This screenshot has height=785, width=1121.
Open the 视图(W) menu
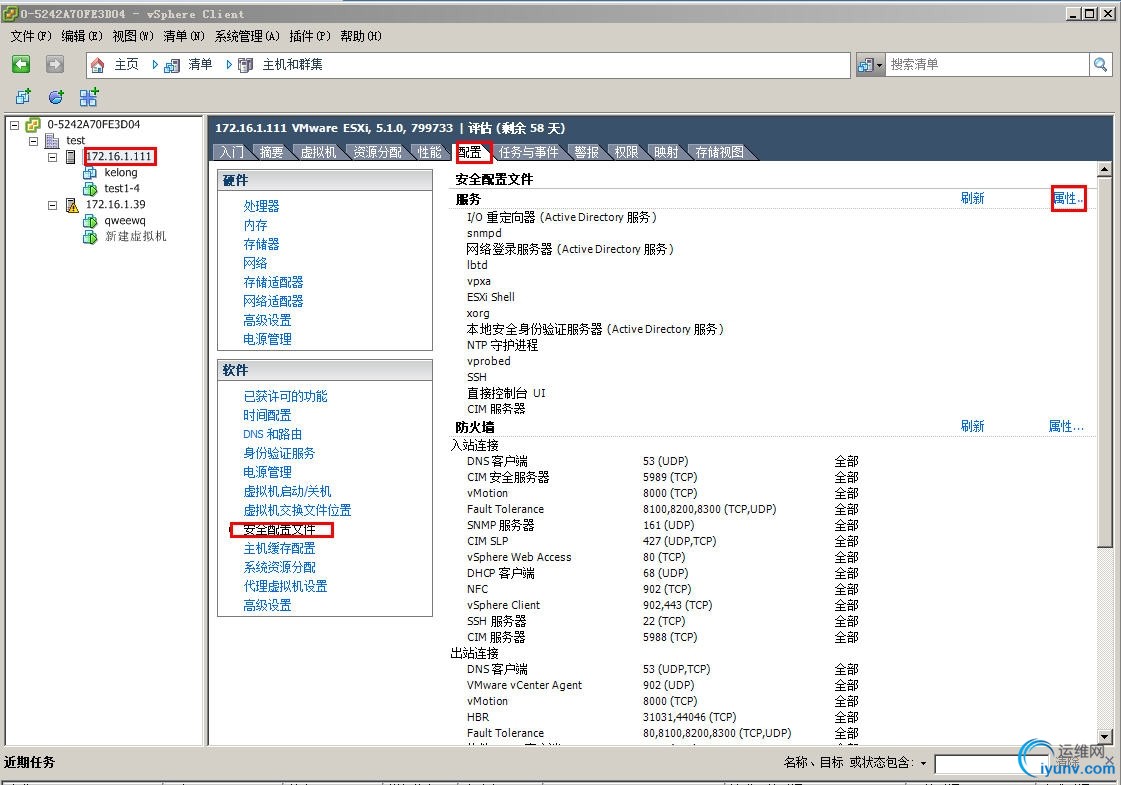133,36
